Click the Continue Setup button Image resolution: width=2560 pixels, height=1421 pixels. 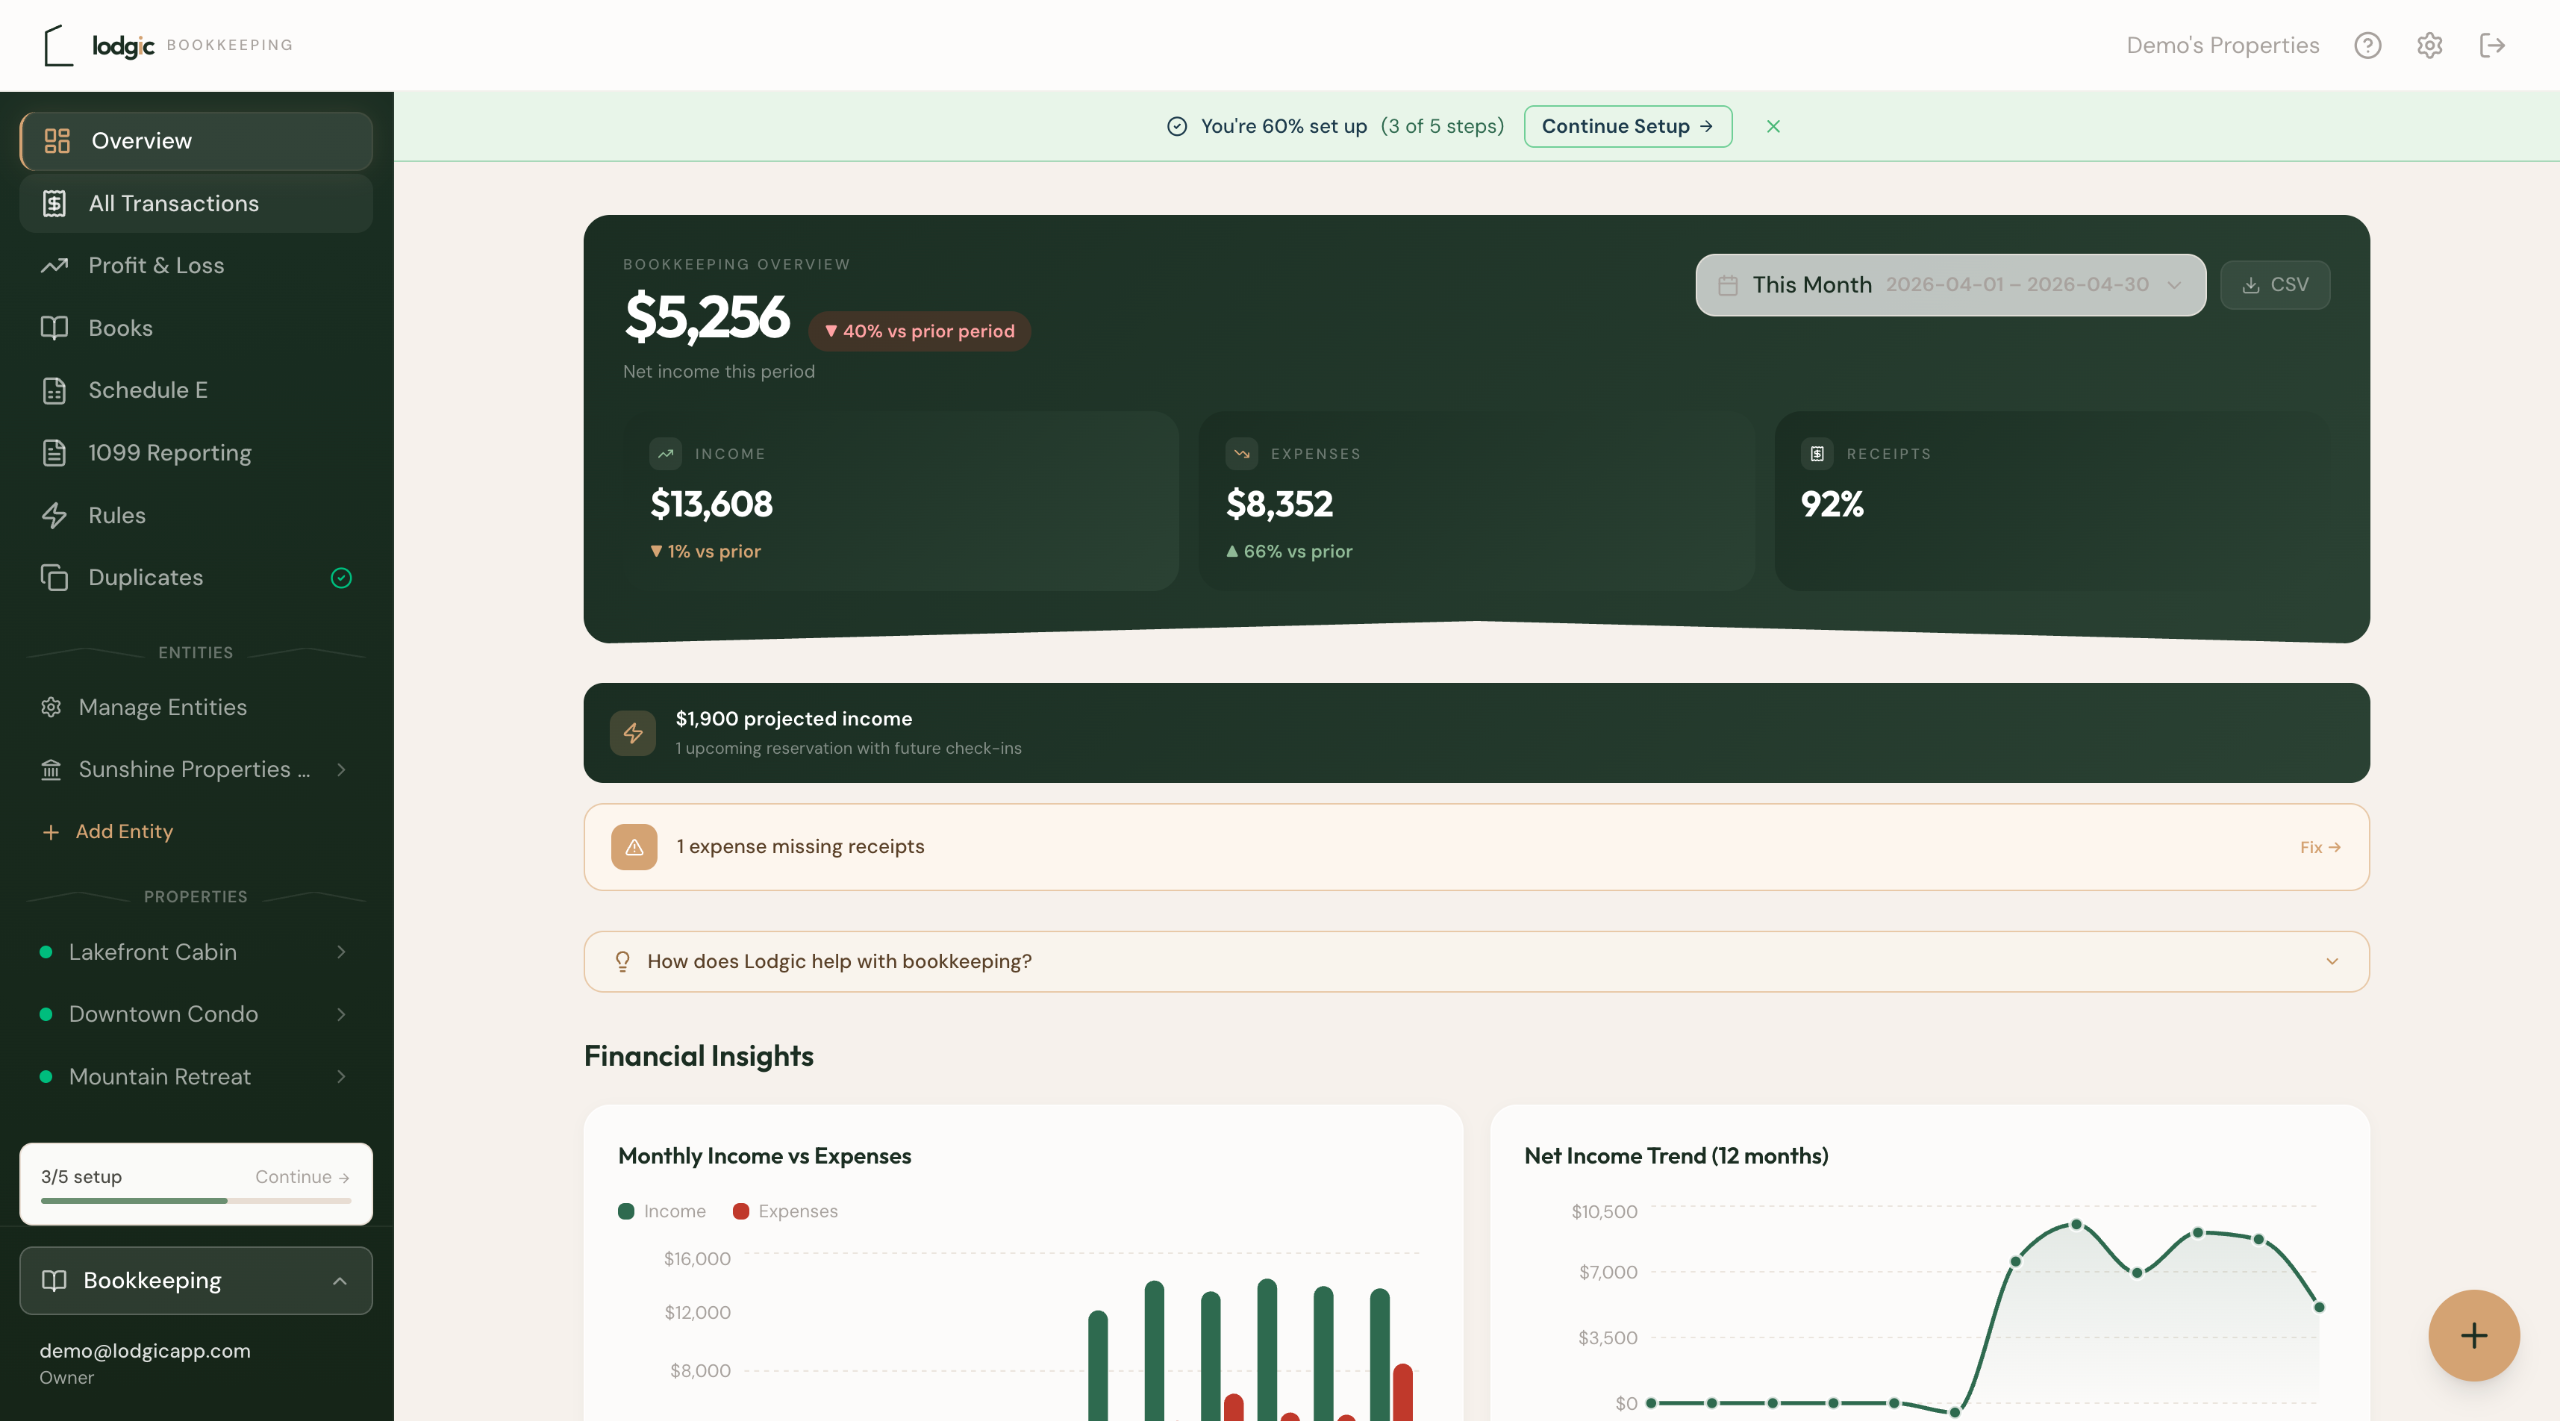click(x=1627, y=126)
